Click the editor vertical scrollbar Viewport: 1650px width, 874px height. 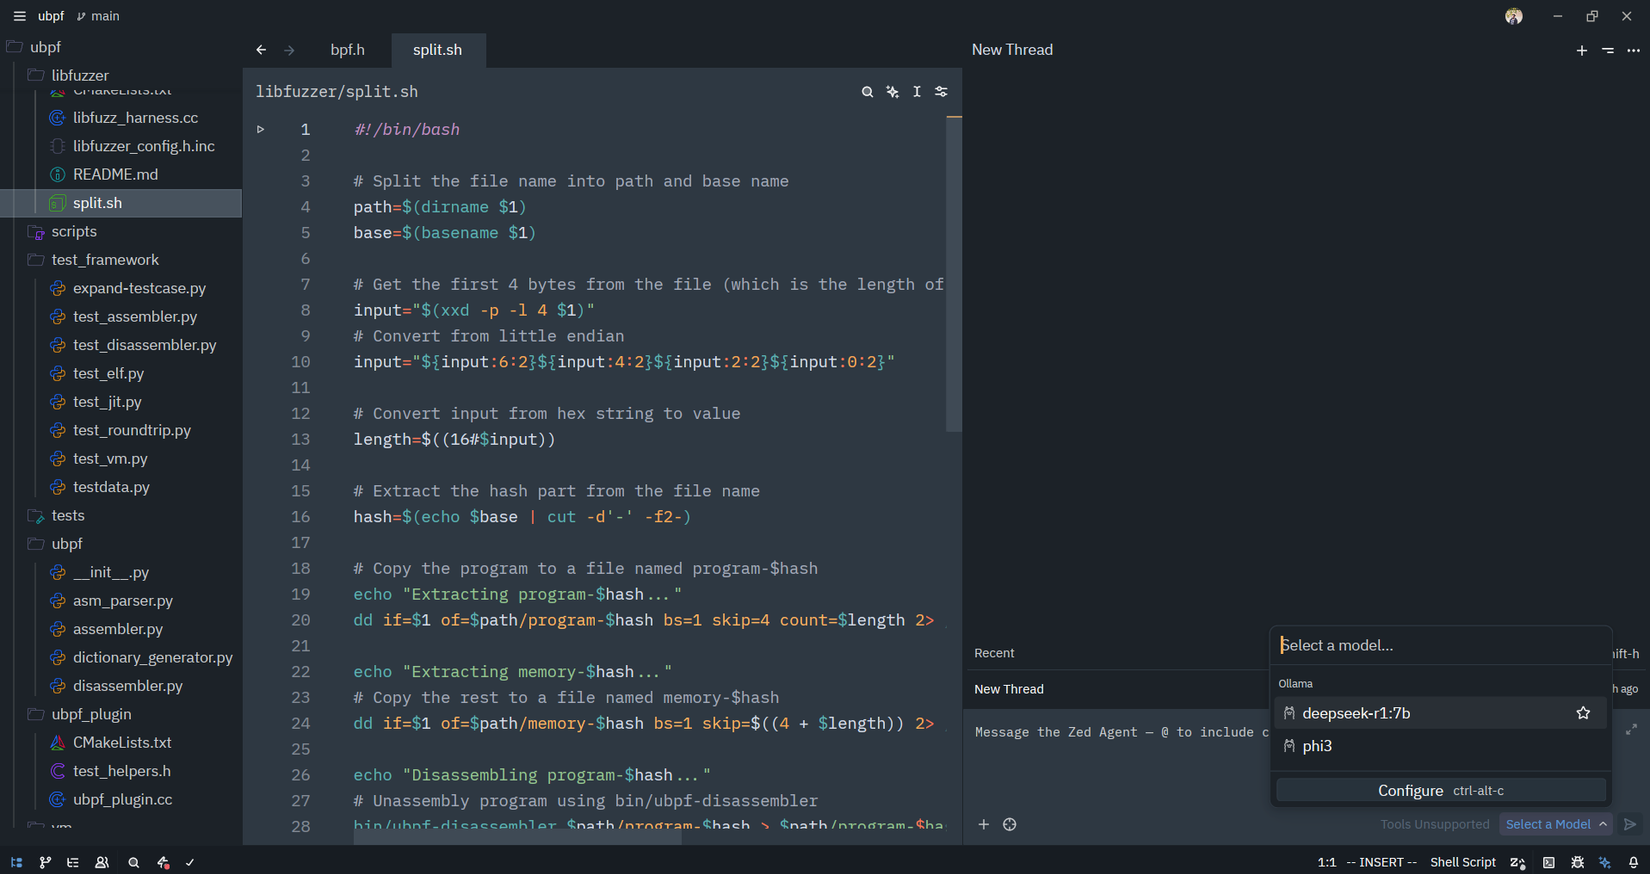(954, 275)
